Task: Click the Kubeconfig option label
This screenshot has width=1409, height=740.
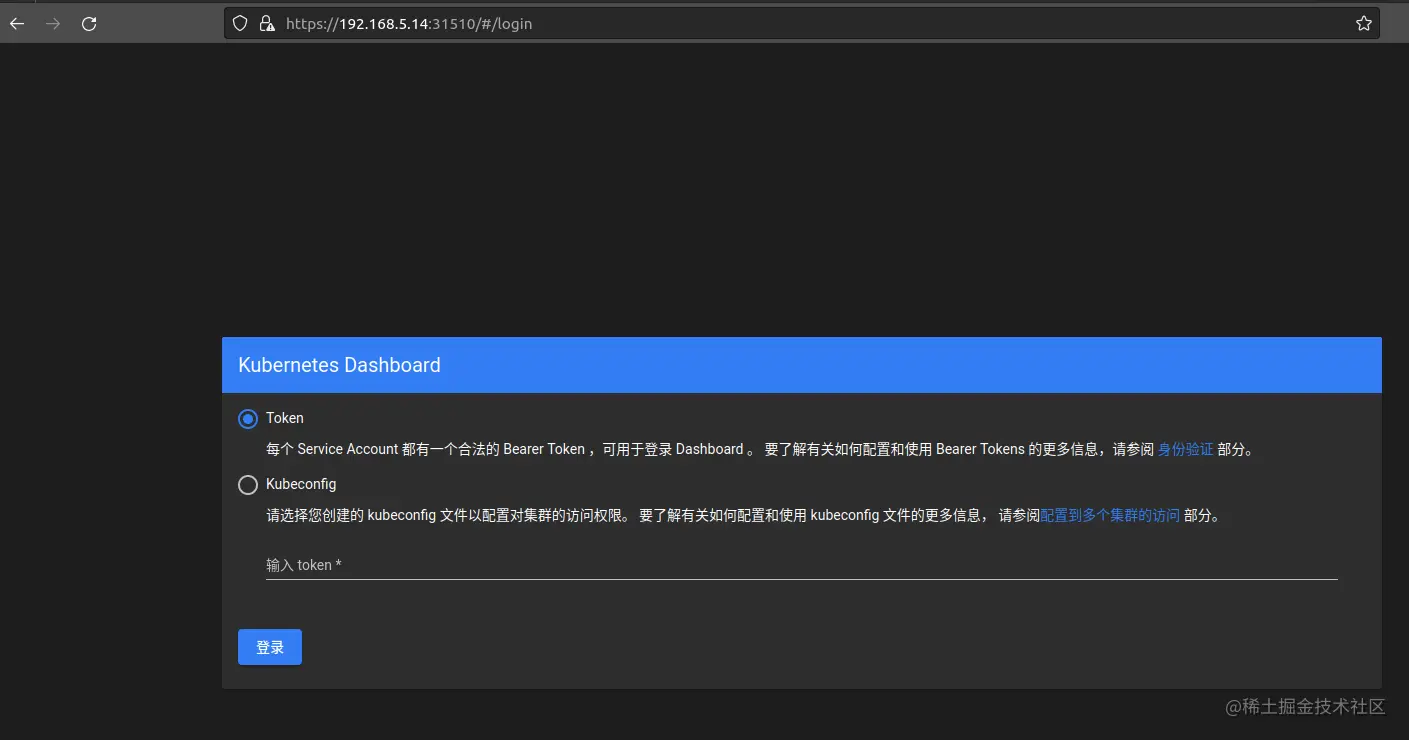Action: [301, 484]
